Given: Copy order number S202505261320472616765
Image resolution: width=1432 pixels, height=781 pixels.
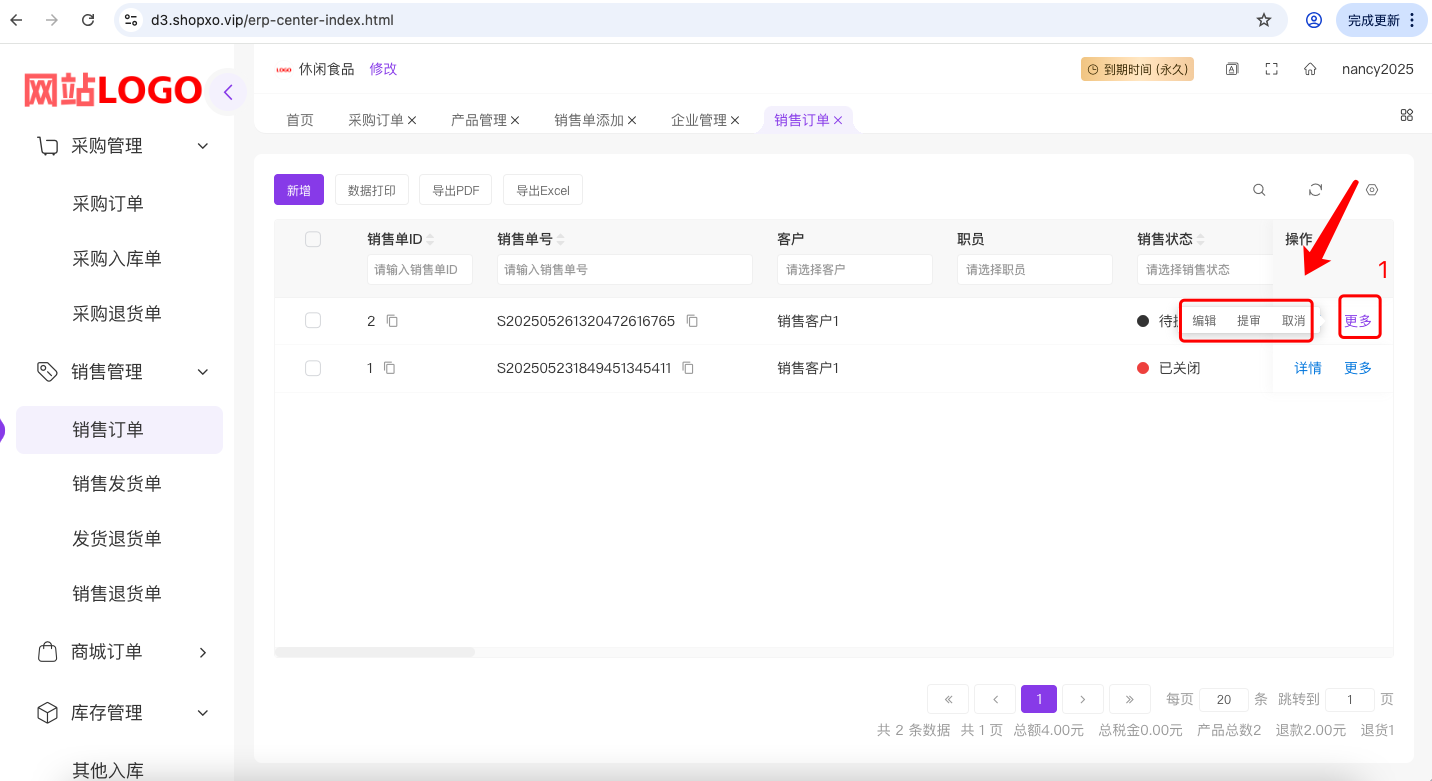Looking at the screenshot, I should pyautogui.click(x=692, y=321).
